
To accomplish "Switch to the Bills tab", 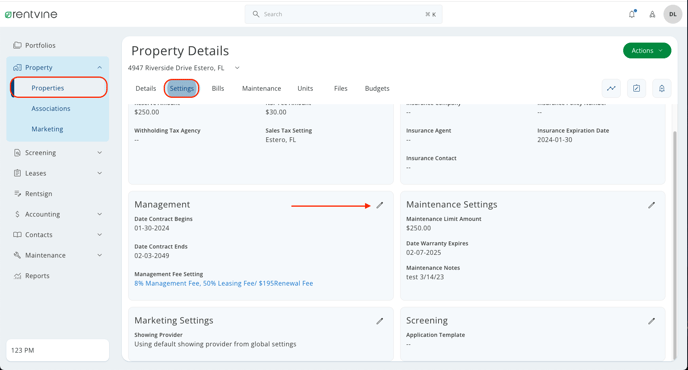I will click(x=218, y=88).
